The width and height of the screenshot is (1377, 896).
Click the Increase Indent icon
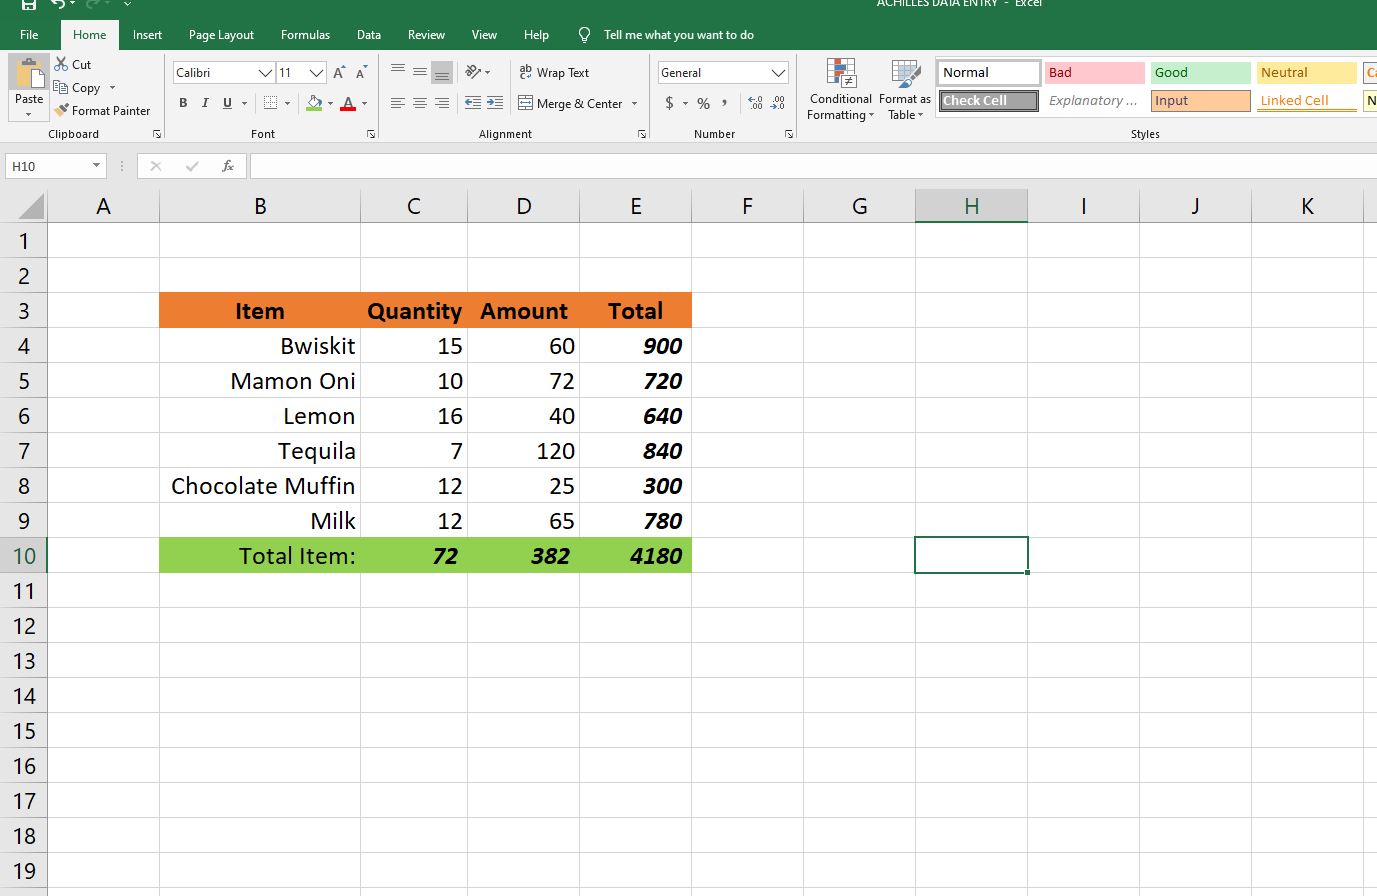tap(495, 103)
